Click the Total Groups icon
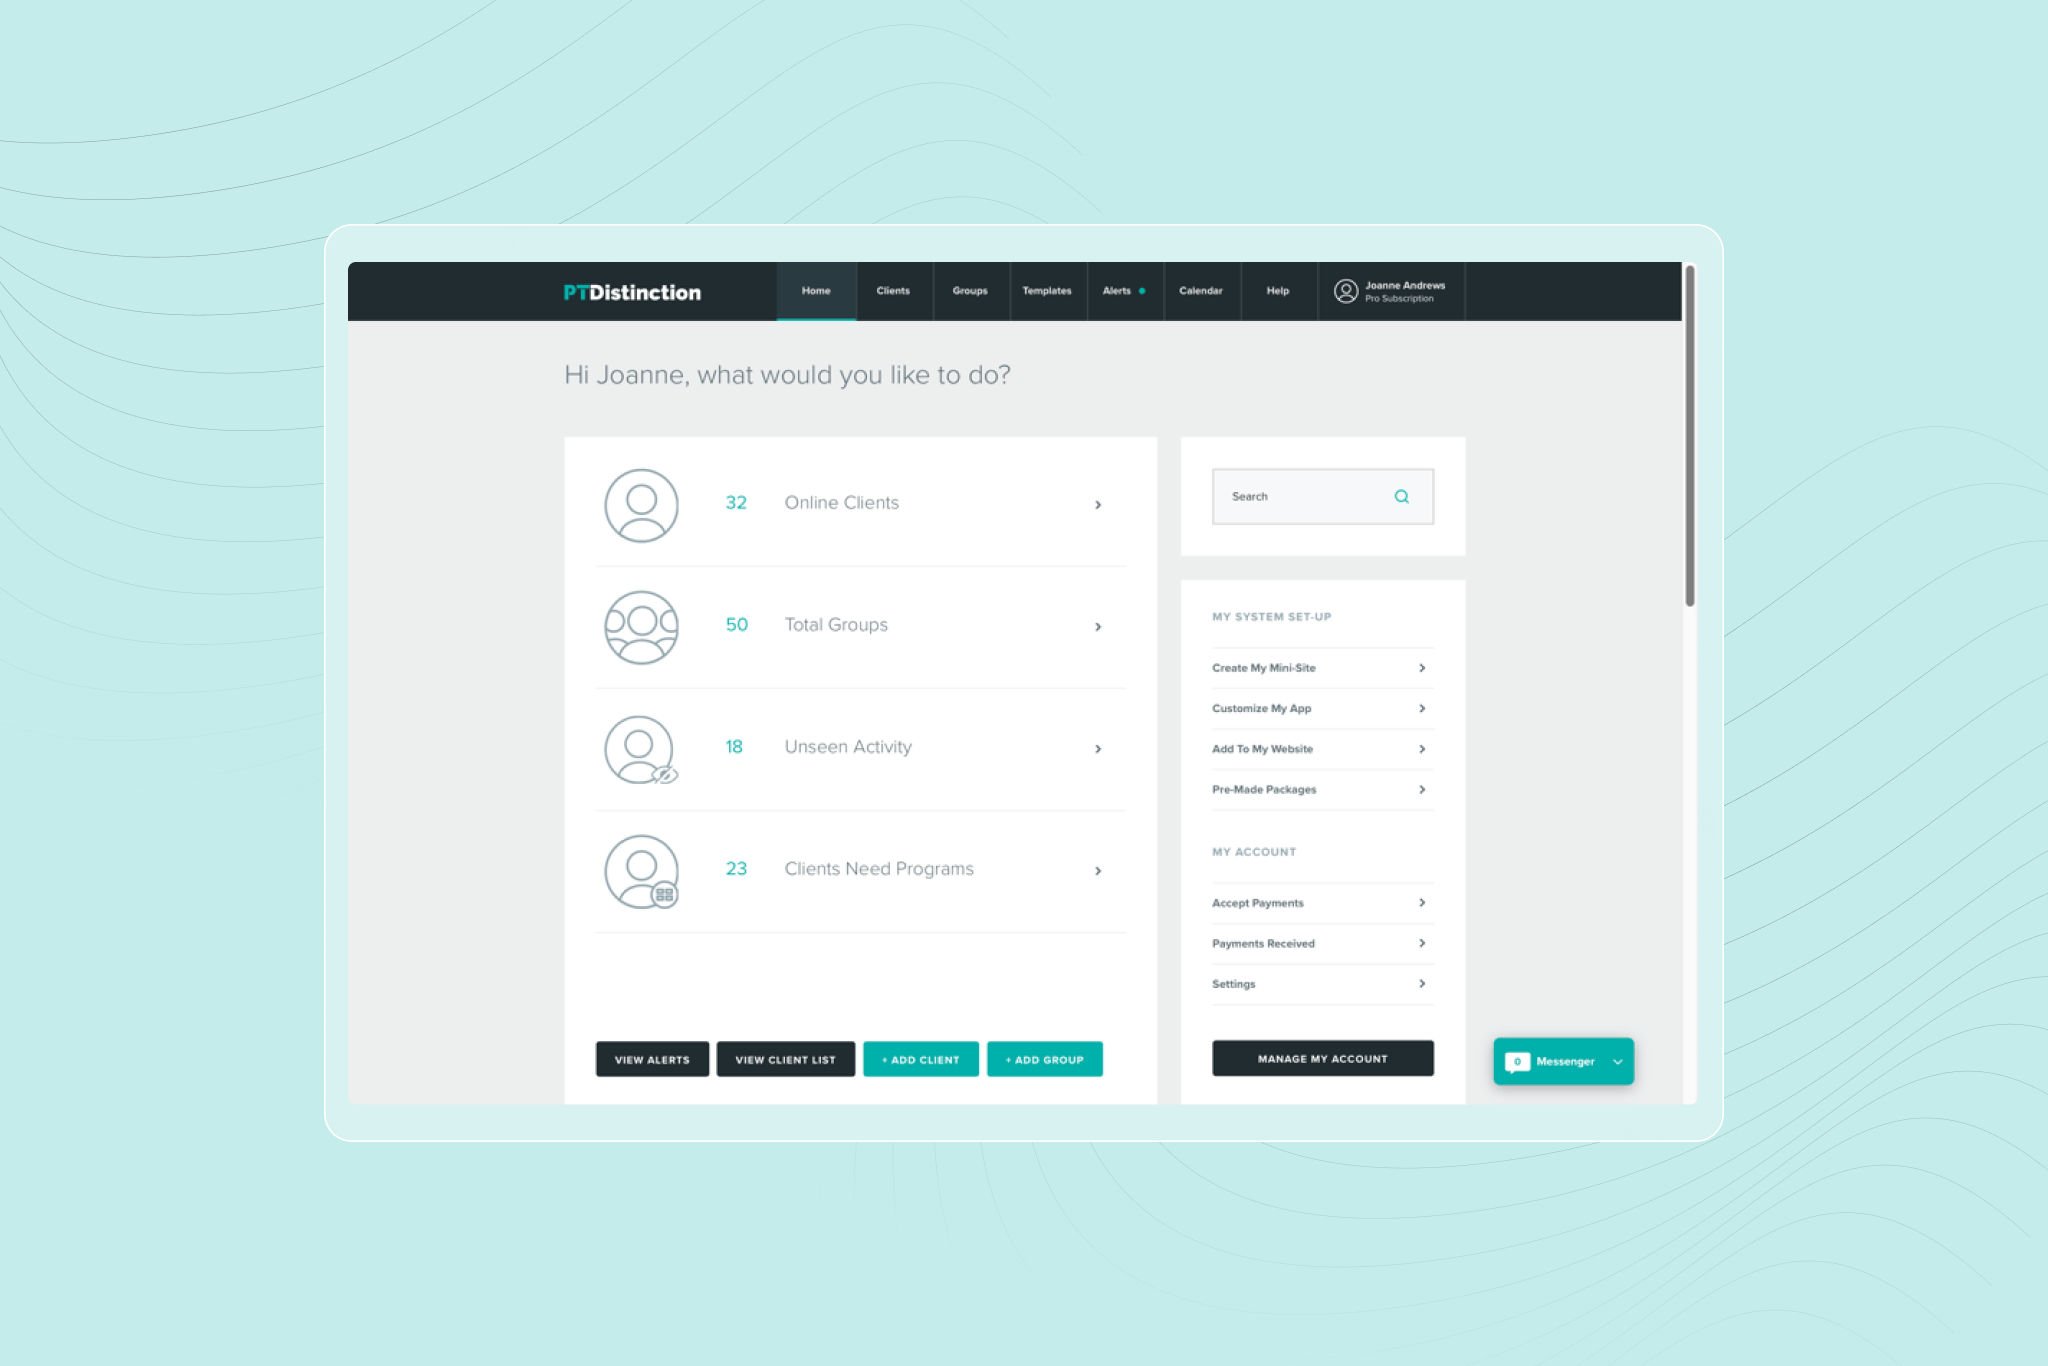The height and width of the screenshot is (1366, 2048). click(x=640, y=625)
